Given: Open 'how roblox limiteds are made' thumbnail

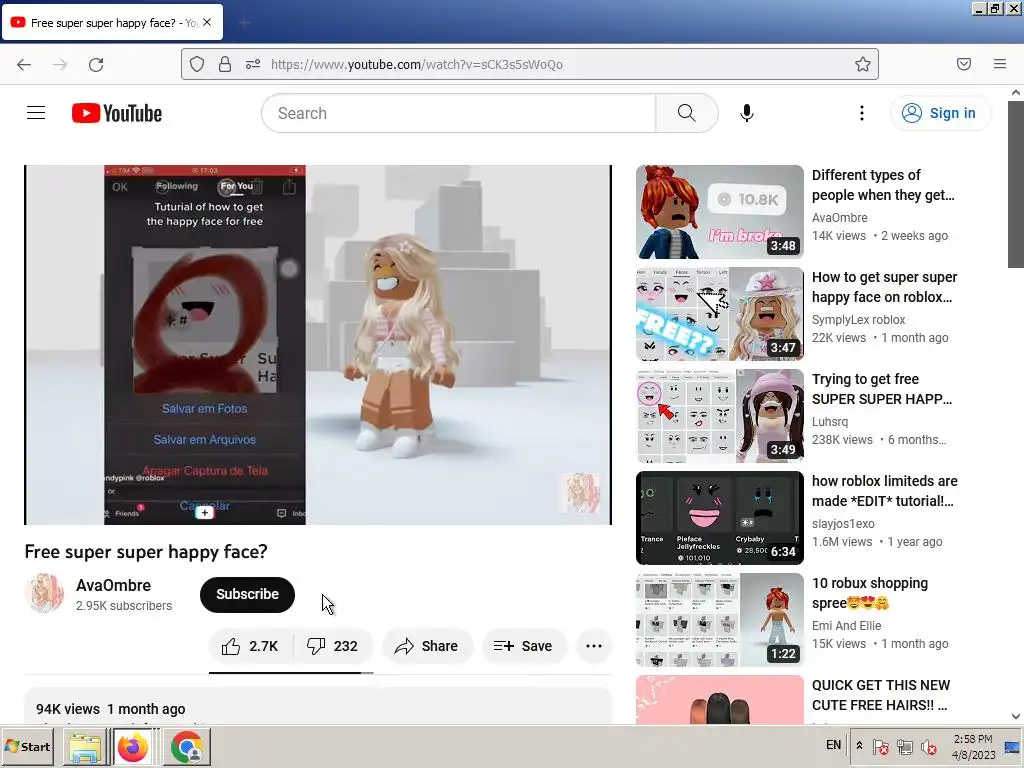Looking at the screenshot, I should click(x=720, y=517).
